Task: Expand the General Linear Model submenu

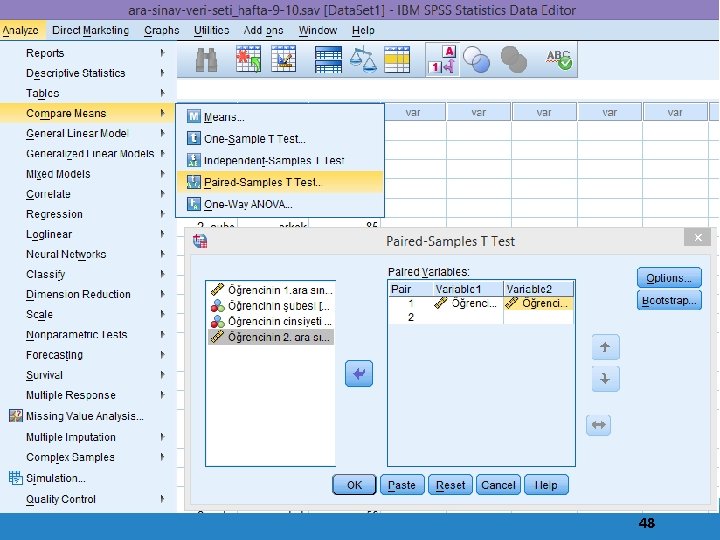Action: coord(89,133)
